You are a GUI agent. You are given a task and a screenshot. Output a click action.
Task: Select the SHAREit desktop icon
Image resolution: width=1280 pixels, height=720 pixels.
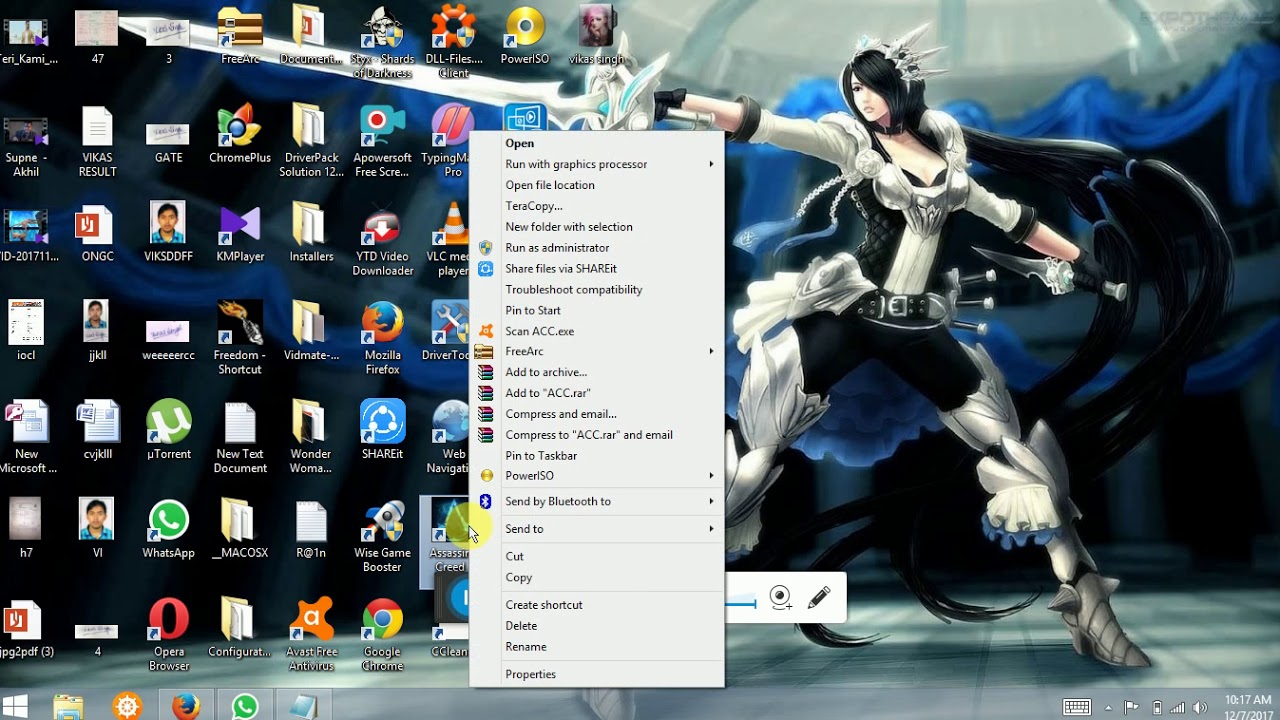pyautogui.click(x=382, y=430)
